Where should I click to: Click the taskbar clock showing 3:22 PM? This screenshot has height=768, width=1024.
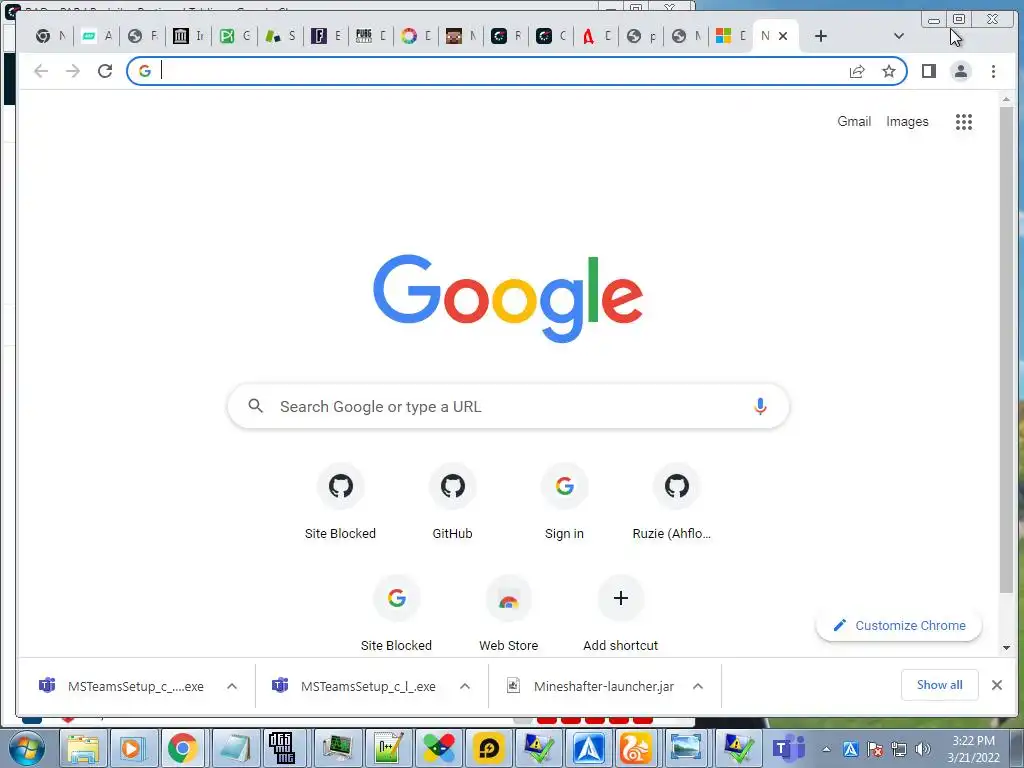tap(974, 749)
